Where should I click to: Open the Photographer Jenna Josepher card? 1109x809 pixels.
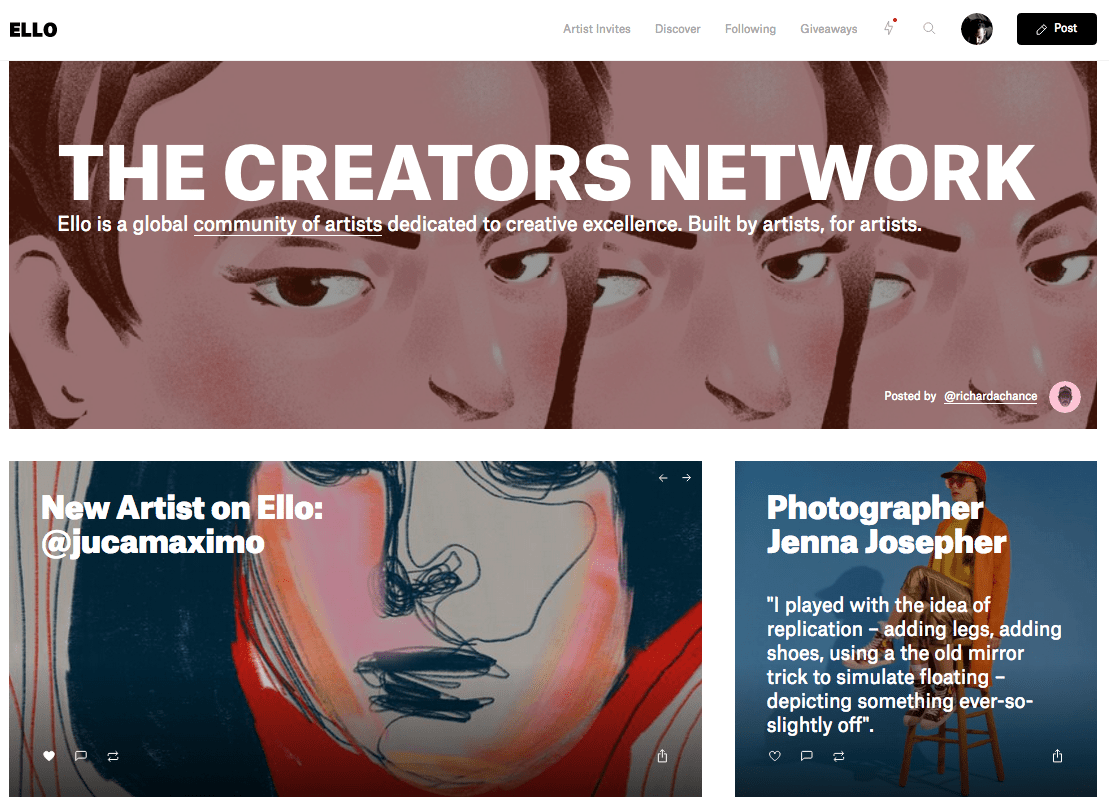tap(916, 629)
